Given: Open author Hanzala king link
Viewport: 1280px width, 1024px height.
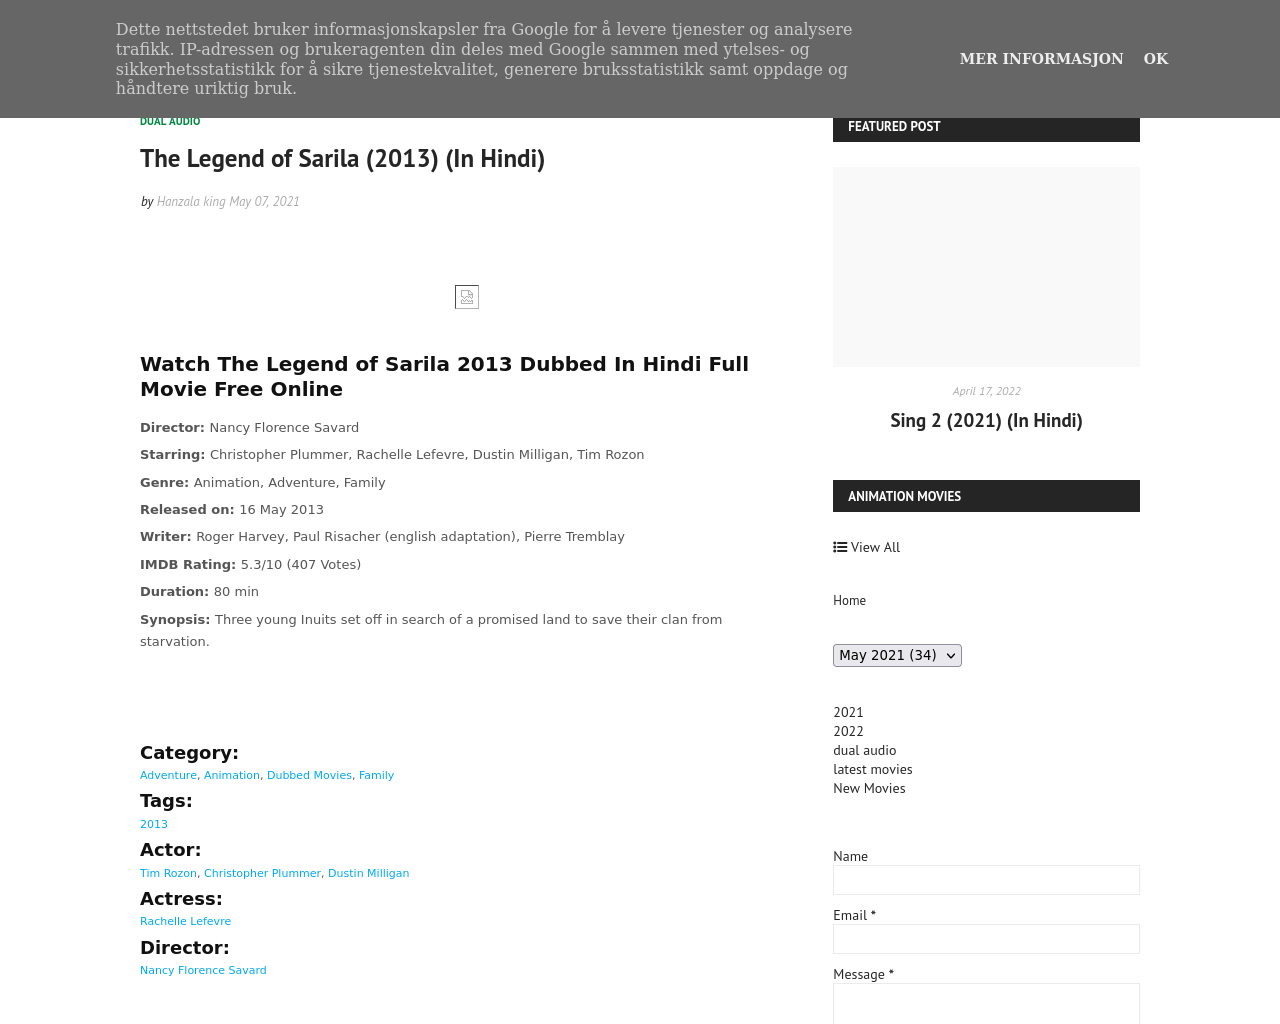Looking at the screenshot, I should point(191,202).
